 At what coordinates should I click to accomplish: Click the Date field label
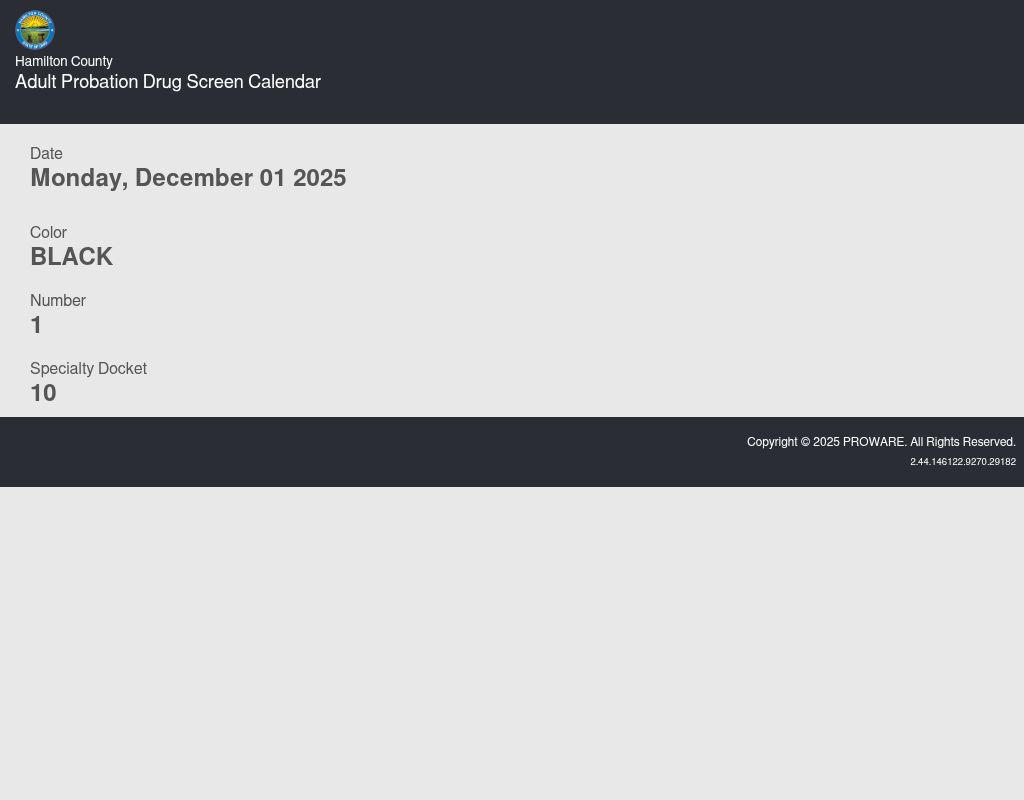(x=46, y=154)
